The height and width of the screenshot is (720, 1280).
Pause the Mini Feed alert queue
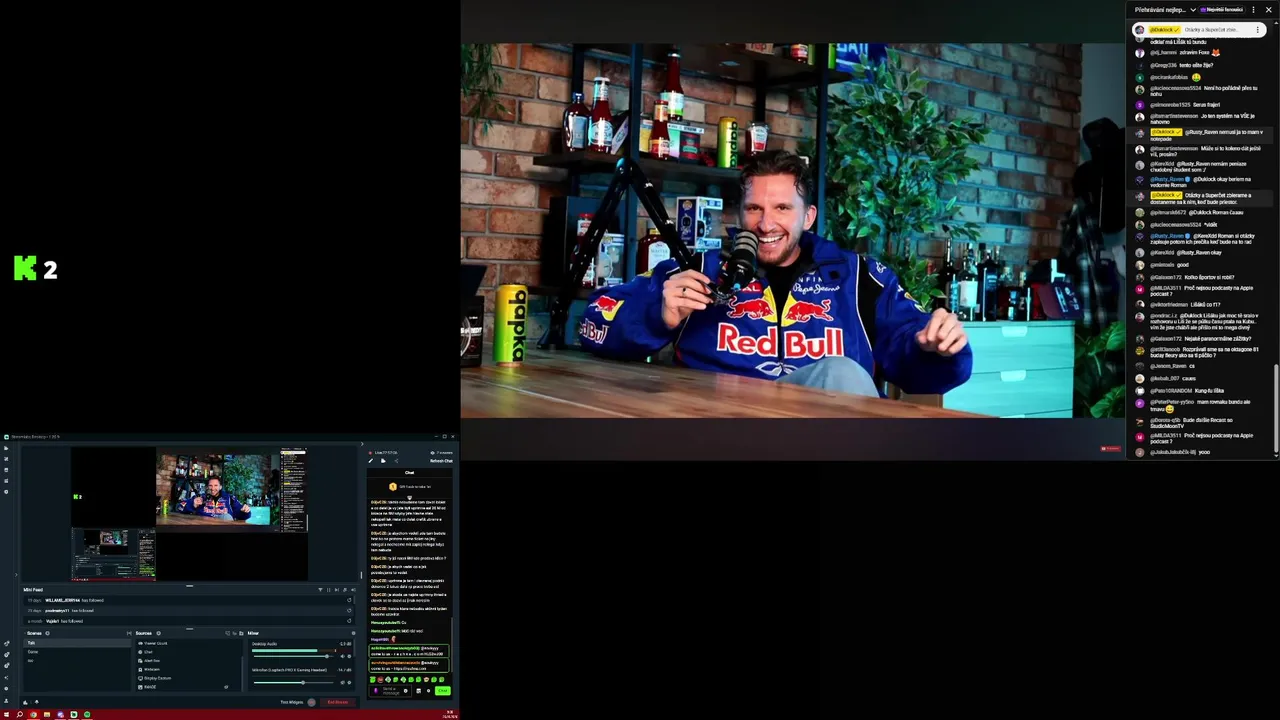point(328,590)
